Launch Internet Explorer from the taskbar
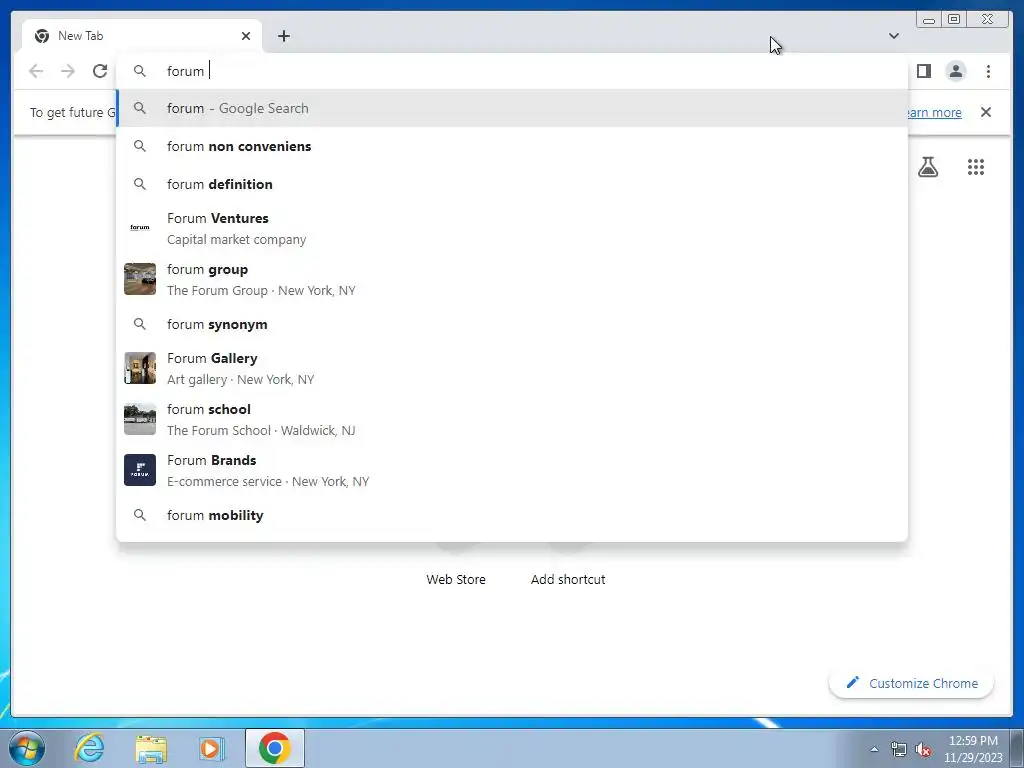The height and width of the screenshot is (768, 1024). click(89, 748)
